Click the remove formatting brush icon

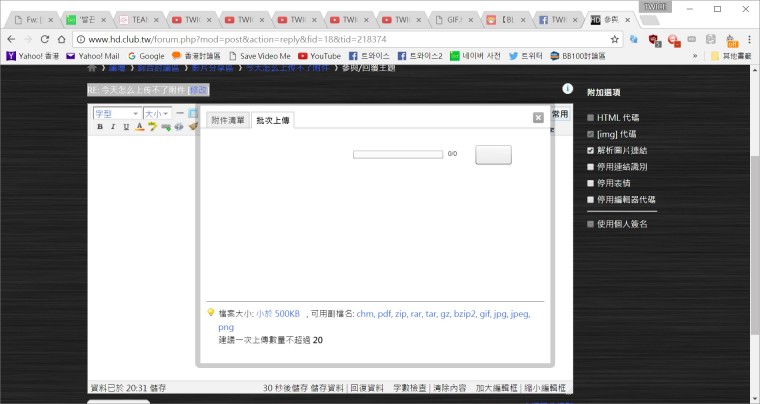pyautogui.click(x=193, y=127)
